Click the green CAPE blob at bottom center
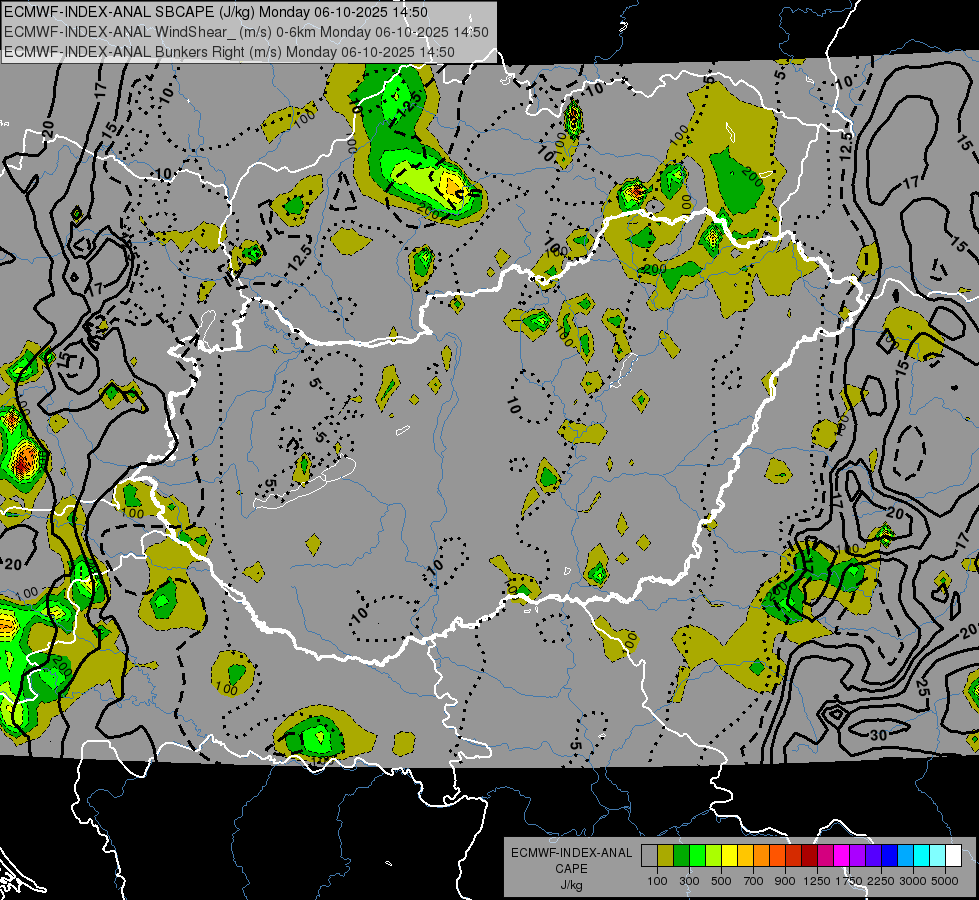979x900 pixels. (x=317, y=736)
